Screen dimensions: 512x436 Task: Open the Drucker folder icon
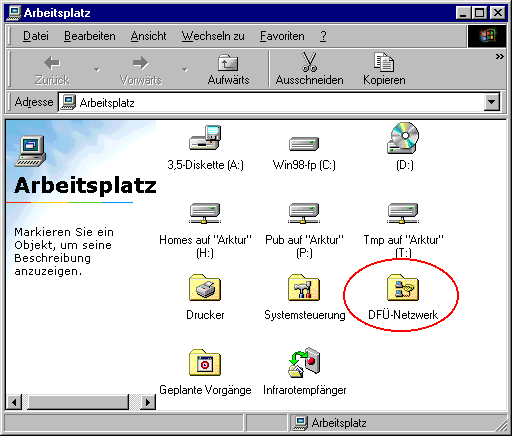[205, 288]
